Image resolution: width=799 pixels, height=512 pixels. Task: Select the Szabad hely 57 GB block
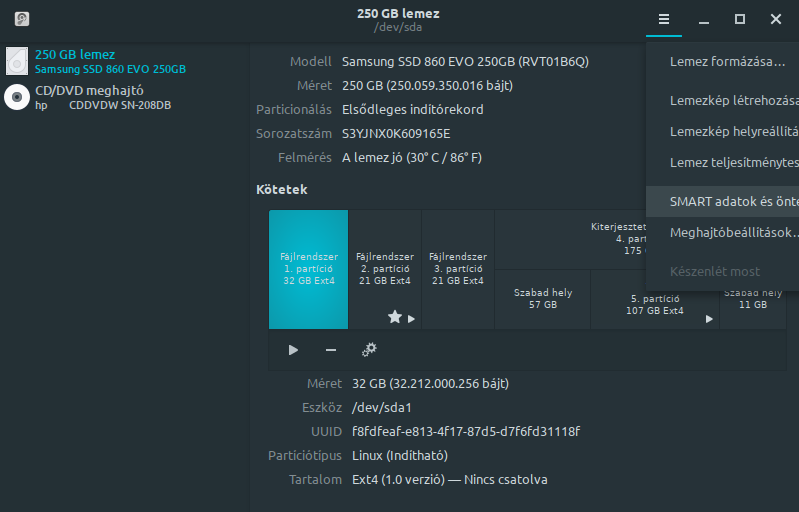pos(543,299)
